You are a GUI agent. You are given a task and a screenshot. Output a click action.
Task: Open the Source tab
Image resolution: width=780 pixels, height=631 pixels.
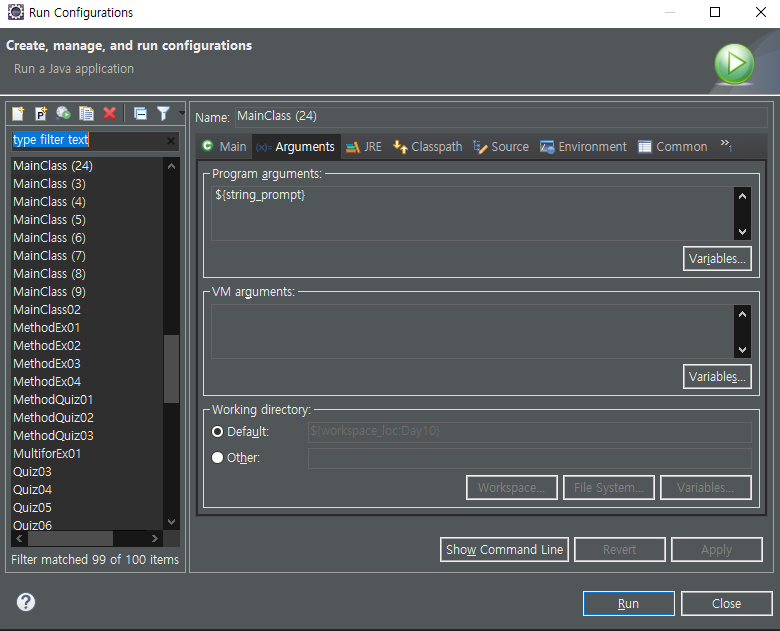pyautogui.click(x=501, y=147)
